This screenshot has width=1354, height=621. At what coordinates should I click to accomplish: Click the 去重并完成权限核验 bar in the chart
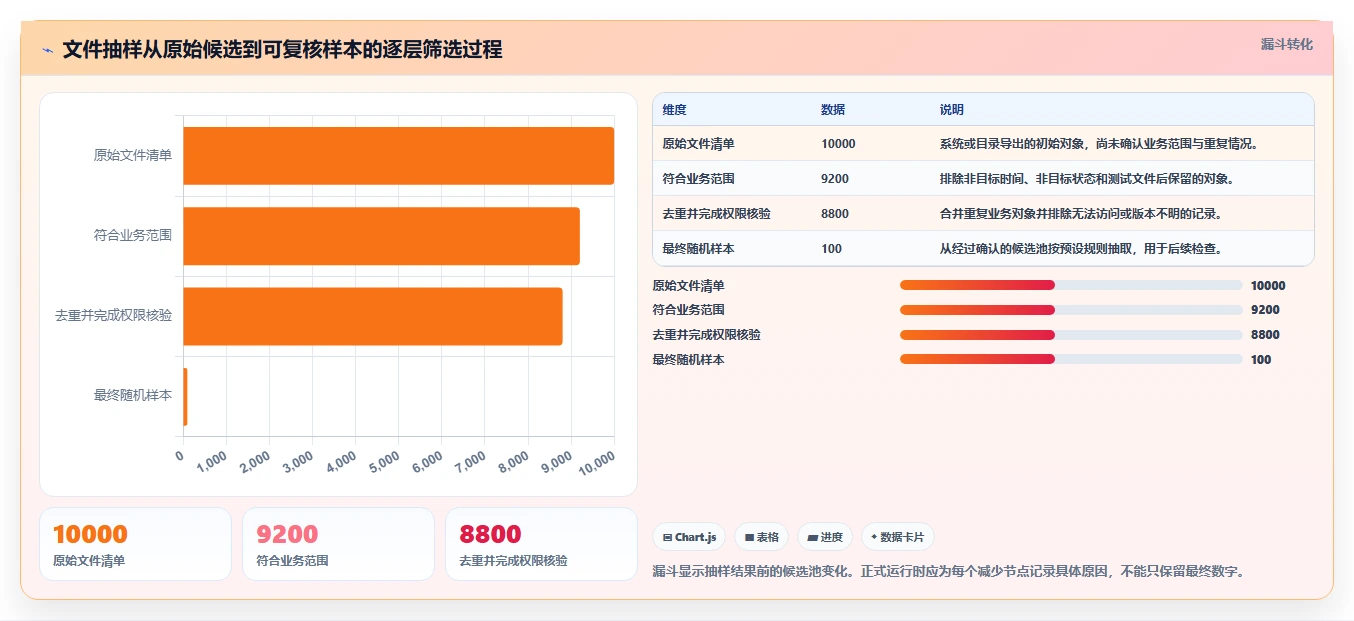373,316
